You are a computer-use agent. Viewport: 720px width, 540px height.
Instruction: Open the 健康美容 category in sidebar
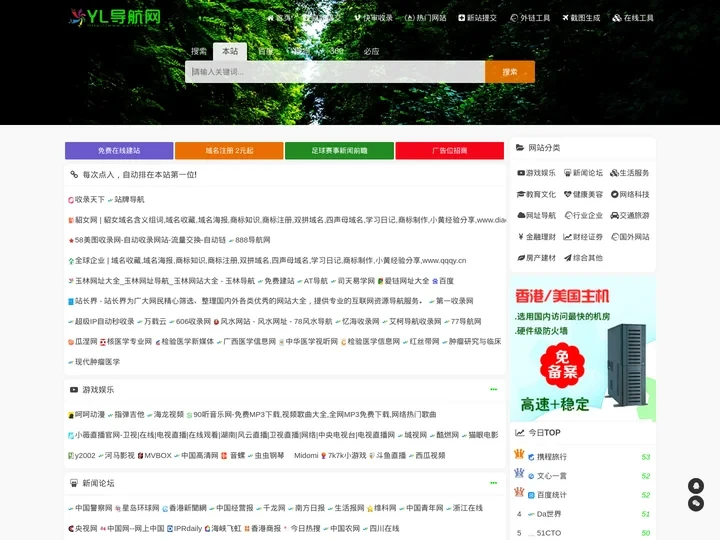pos(583,194)
